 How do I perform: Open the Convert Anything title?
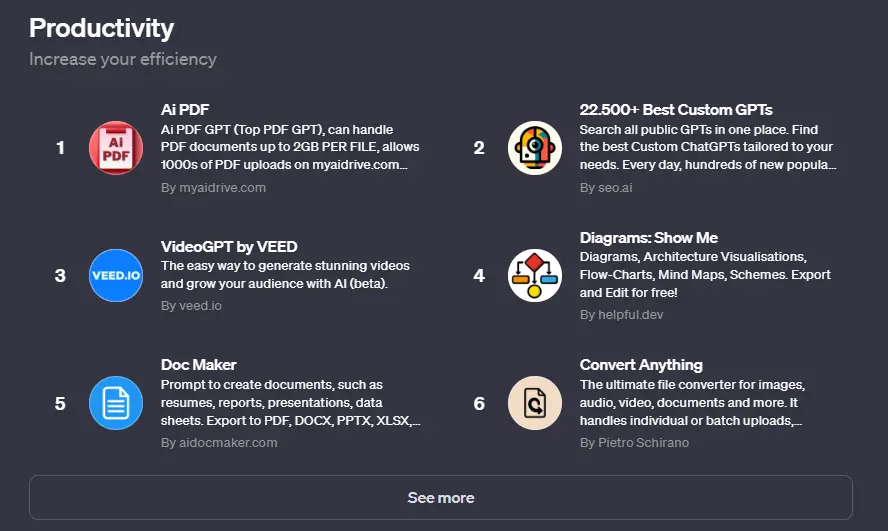[641, 365]
